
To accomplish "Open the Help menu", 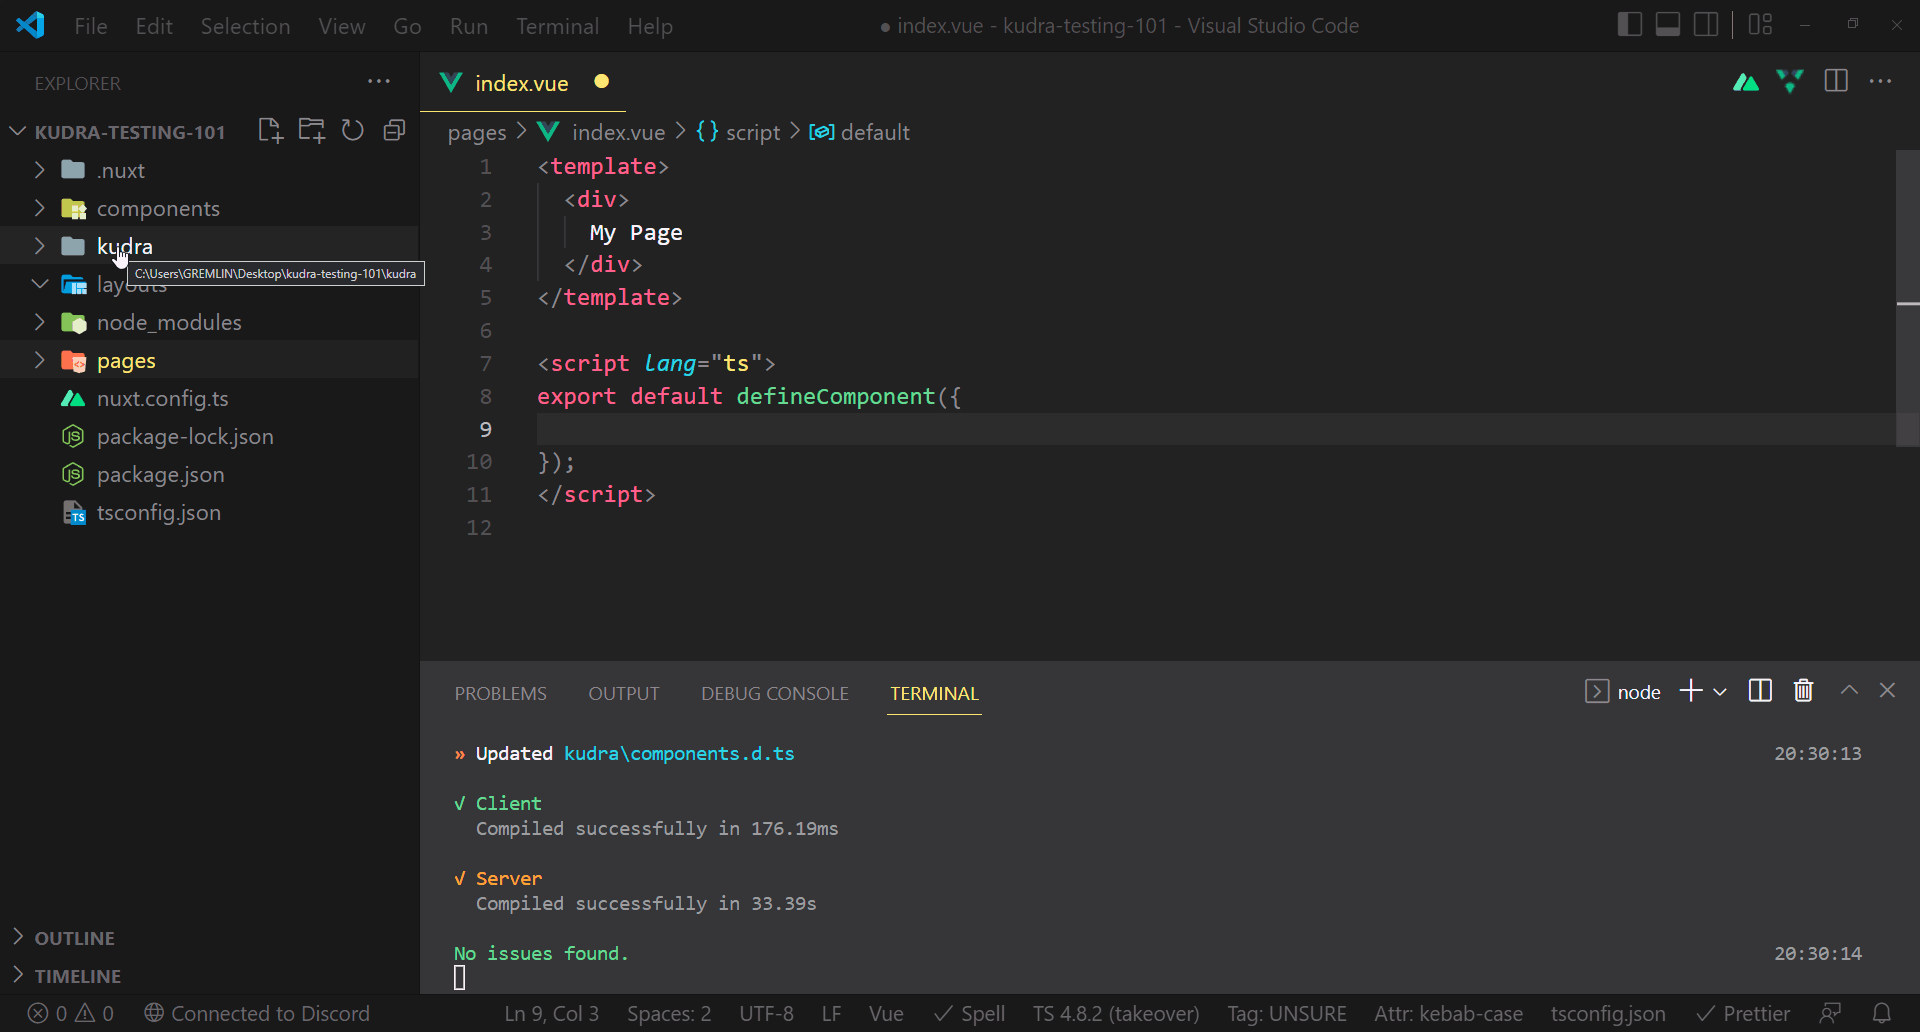I will pos(650,26).
